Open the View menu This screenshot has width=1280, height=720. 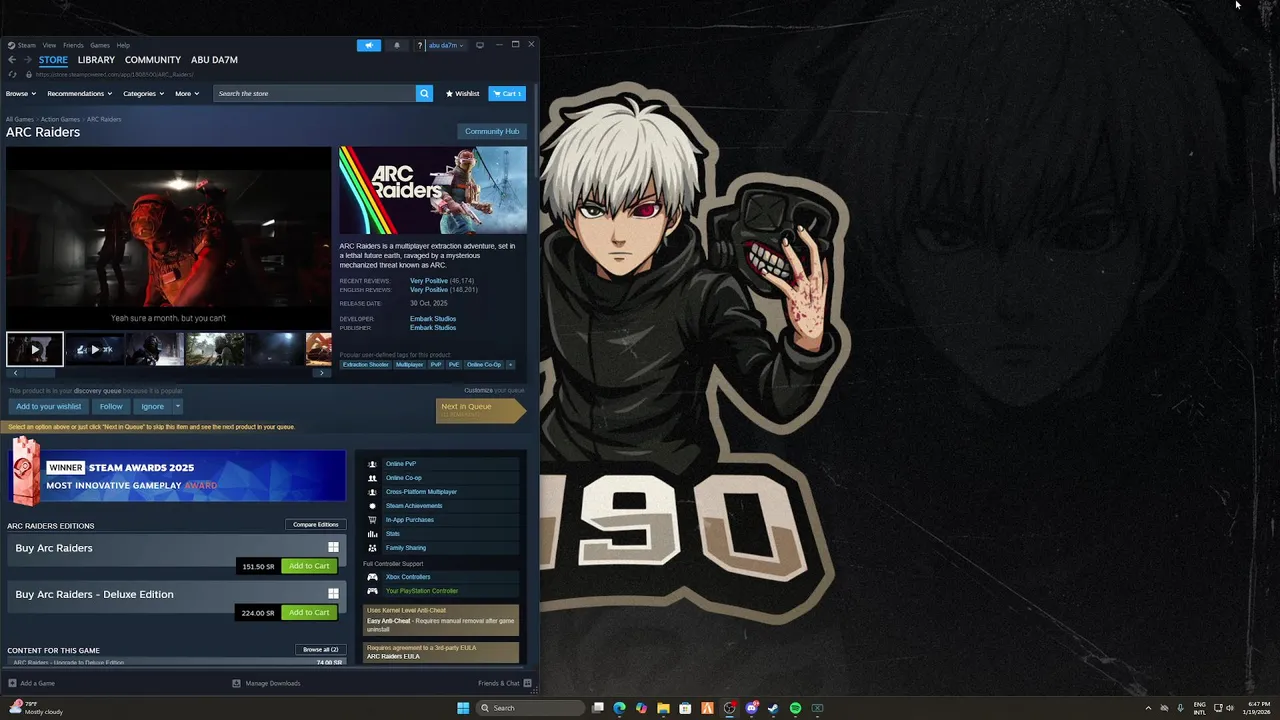[49, 45]
